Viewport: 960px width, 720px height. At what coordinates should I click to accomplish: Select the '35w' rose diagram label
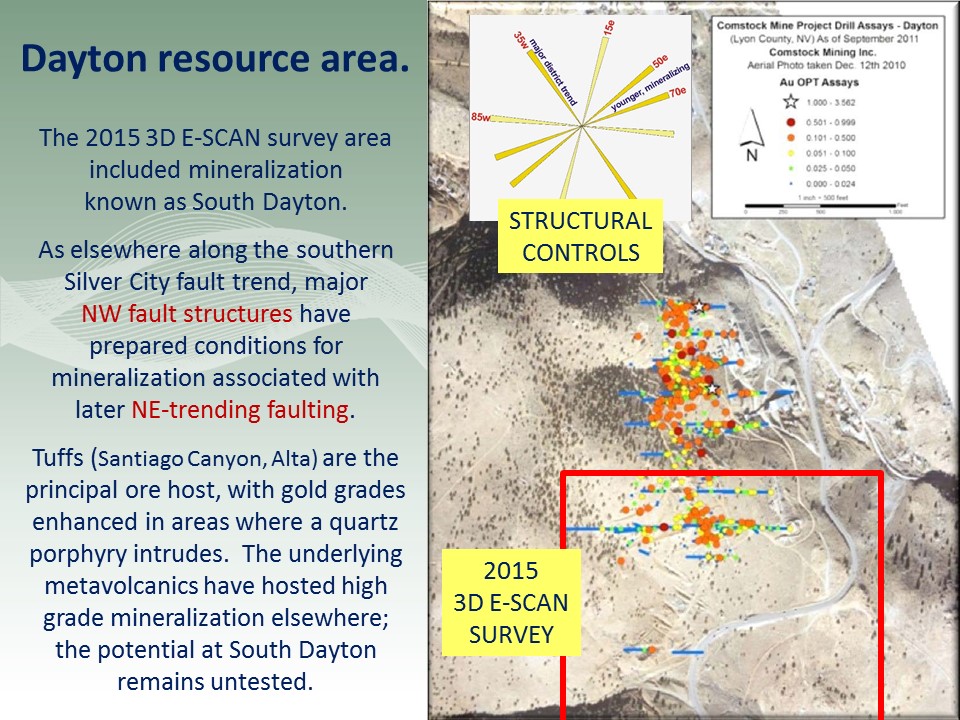[x=520, y=40]
